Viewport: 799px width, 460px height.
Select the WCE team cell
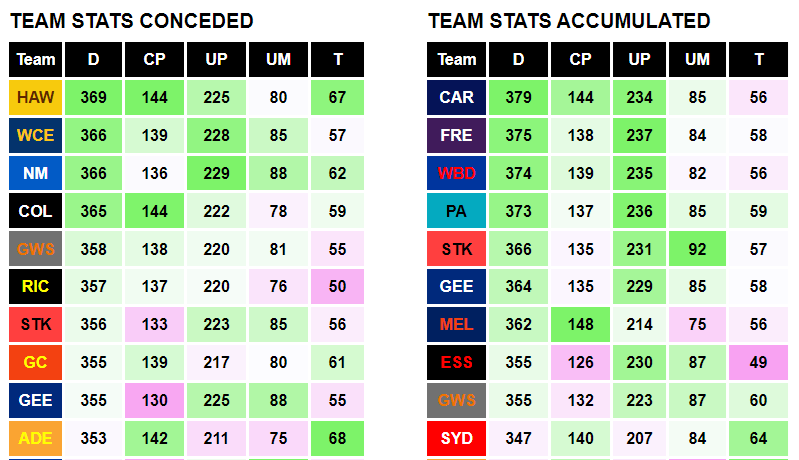[x=35, y=136]
